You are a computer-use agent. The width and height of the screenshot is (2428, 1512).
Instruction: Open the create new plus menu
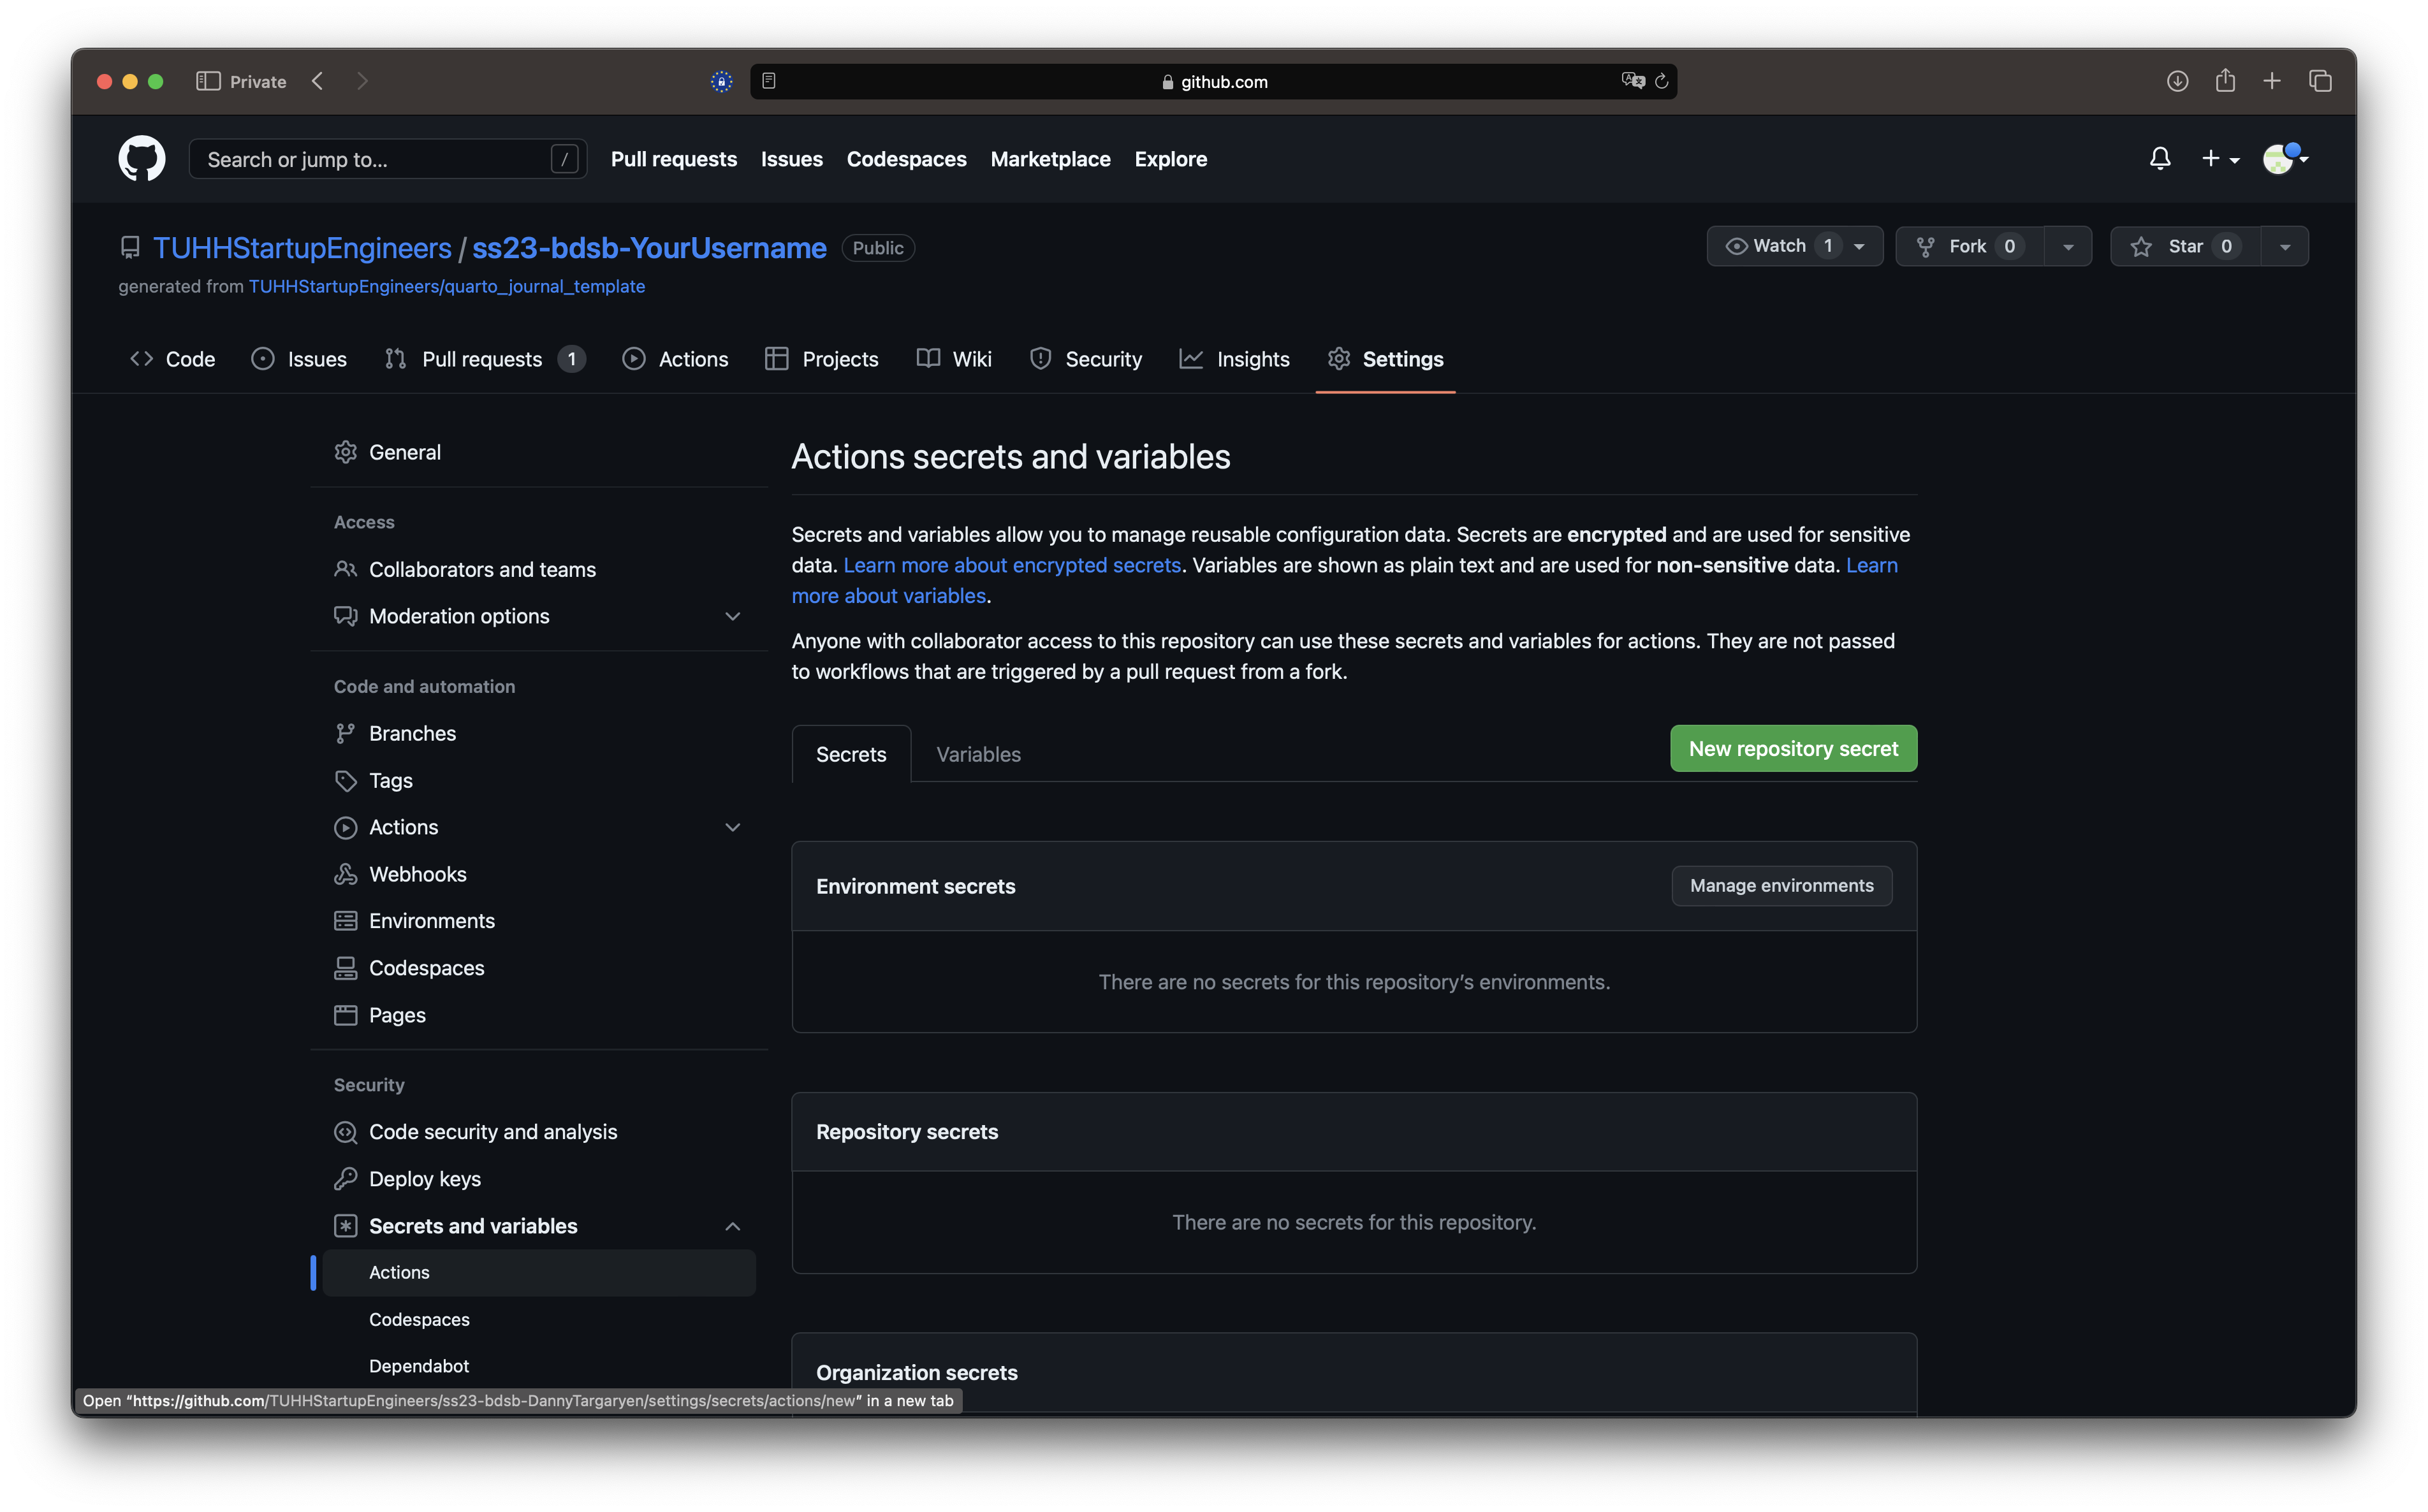(x=2219, y=159)
